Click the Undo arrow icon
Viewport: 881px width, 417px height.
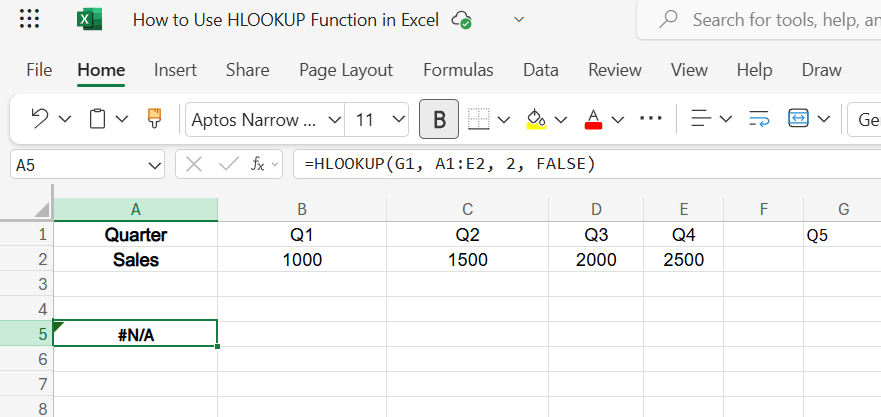click(x=40, y=119)
